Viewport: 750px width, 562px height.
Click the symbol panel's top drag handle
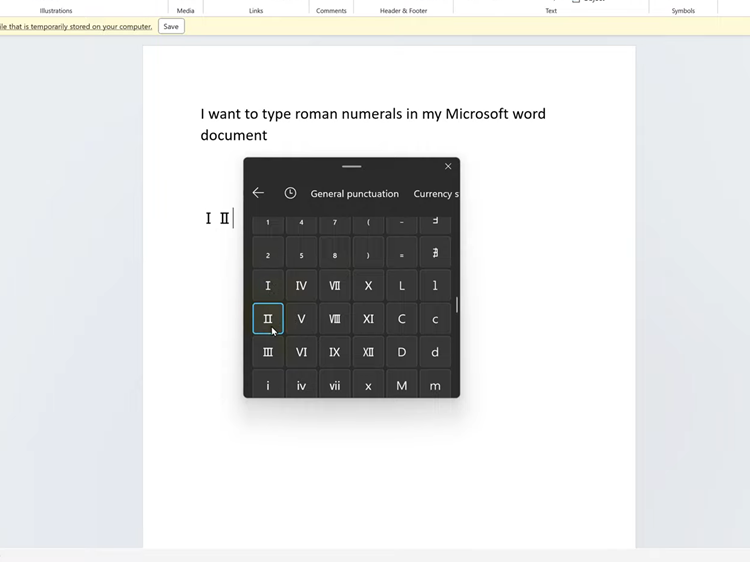click(x=352, y=166)
